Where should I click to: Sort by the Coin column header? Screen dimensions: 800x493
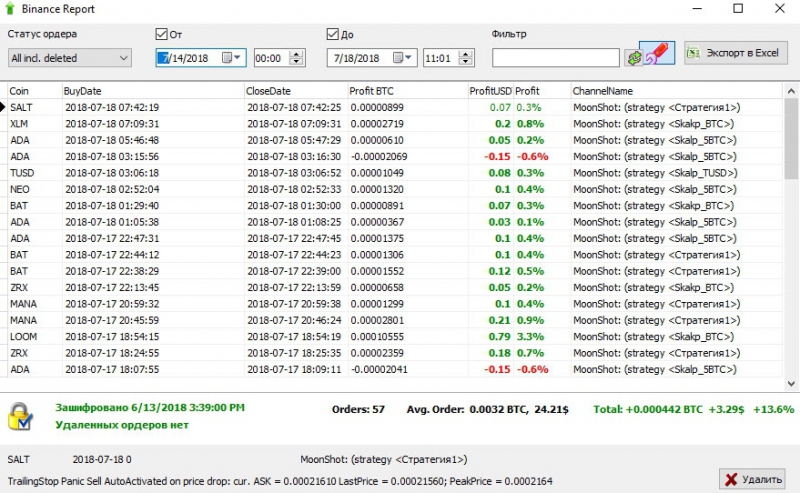point(34,91)
